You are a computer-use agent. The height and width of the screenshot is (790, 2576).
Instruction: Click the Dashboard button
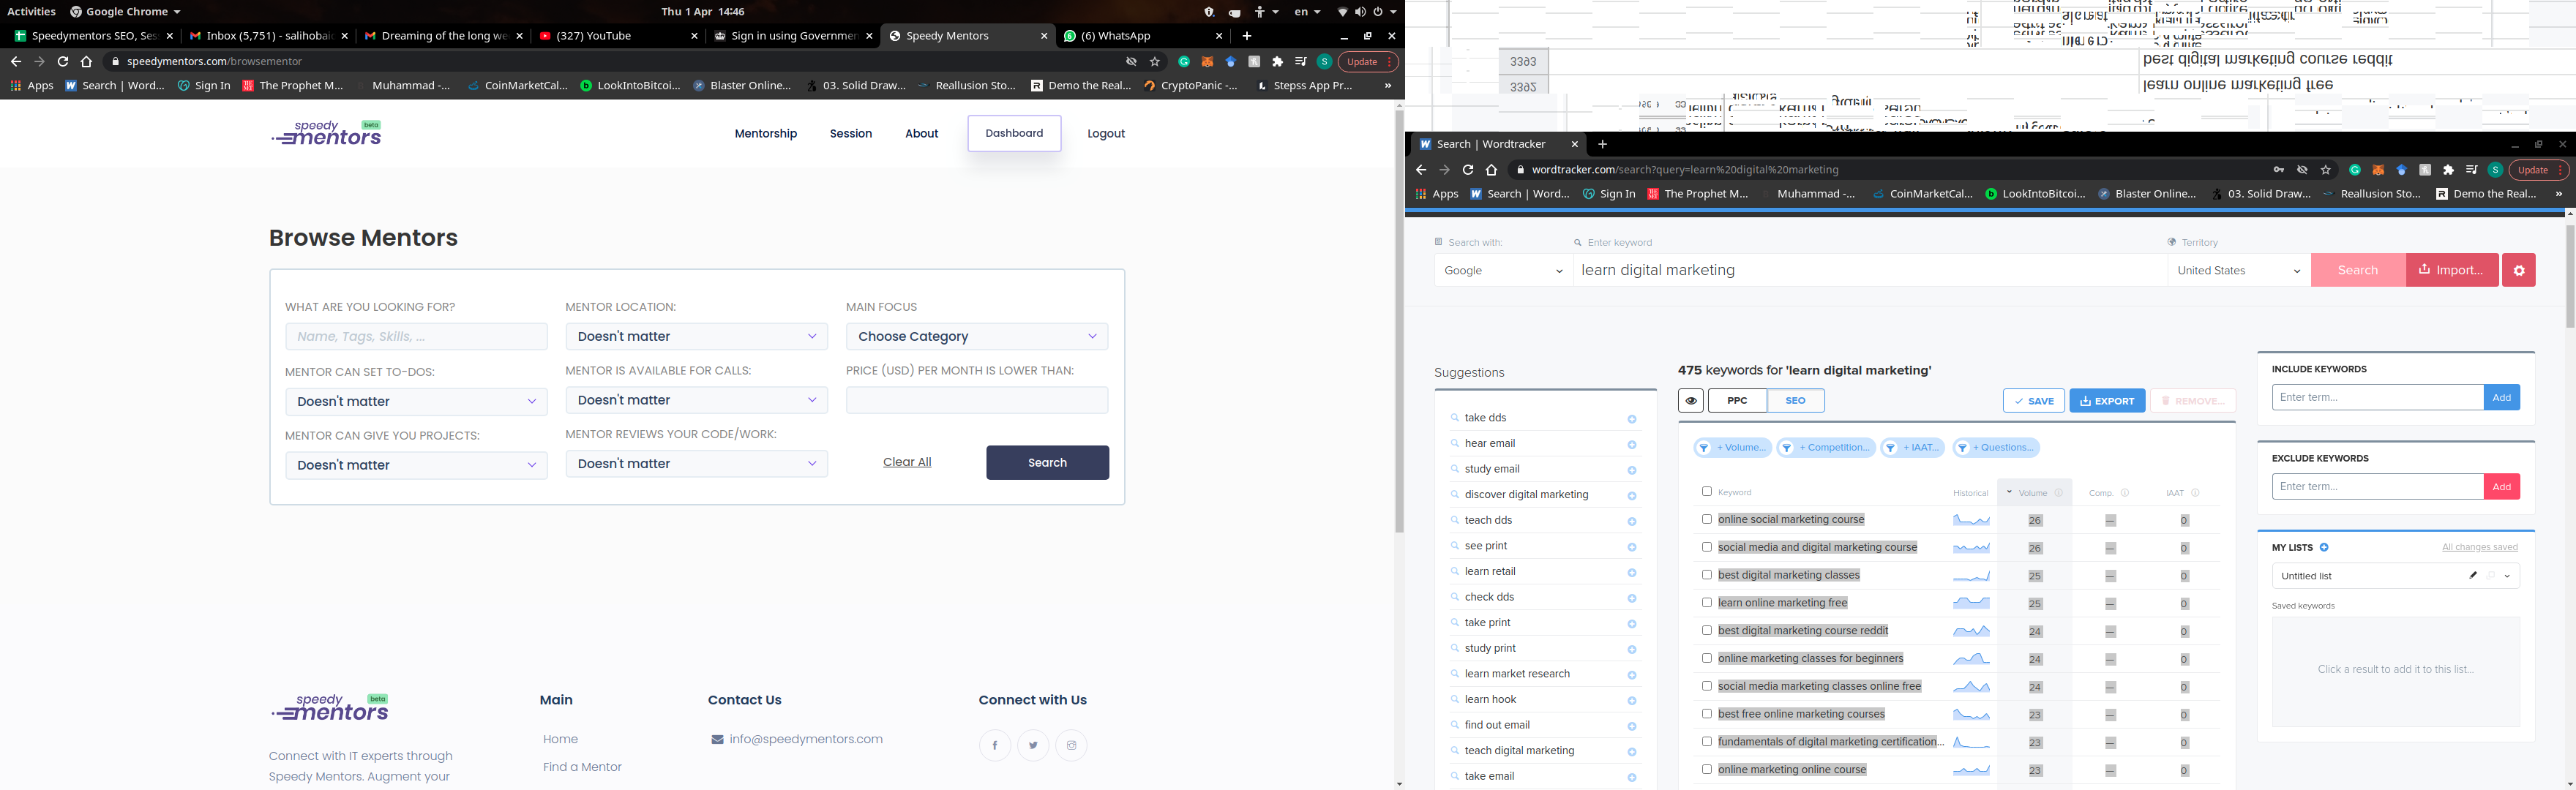1014,133
